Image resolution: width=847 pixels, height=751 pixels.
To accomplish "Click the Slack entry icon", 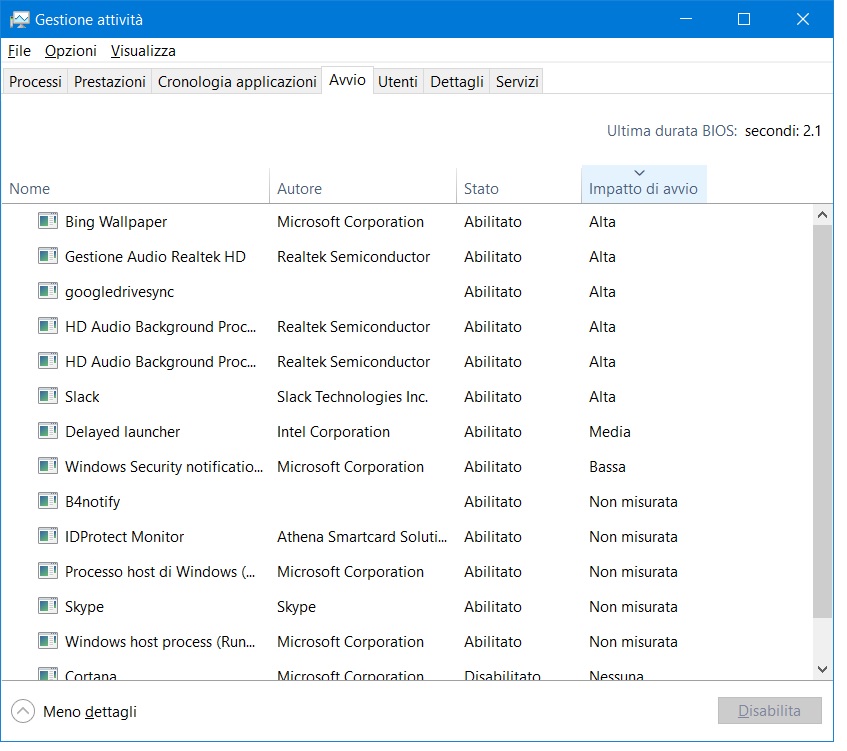I will point(48,396).
